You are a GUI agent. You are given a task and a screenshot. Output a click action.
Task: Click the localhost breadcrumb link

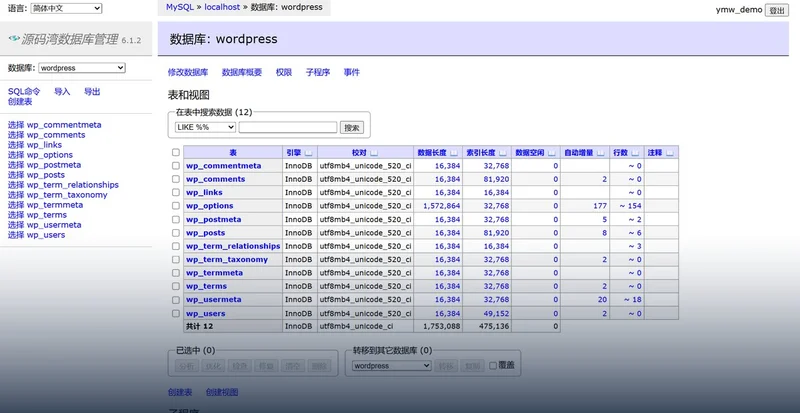pyautogui.click(x=222, y=7)
